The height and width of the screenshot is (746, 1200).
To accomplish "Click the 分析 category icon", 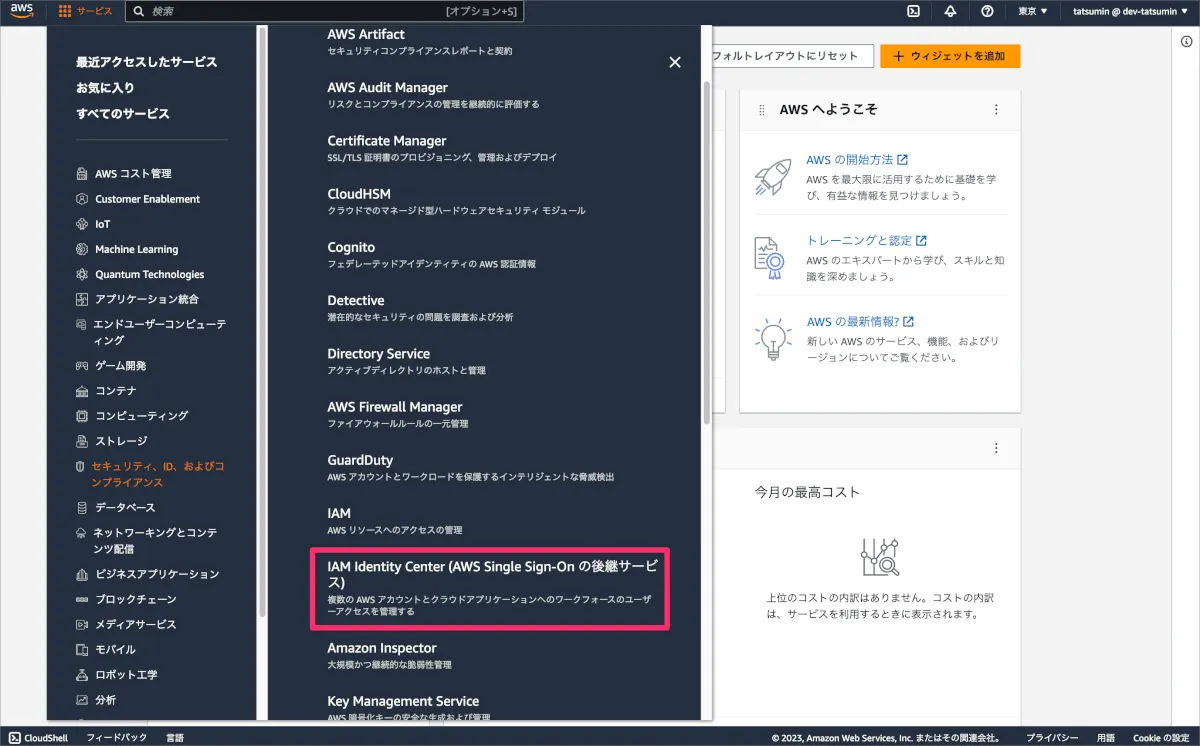I will point(83,700).
